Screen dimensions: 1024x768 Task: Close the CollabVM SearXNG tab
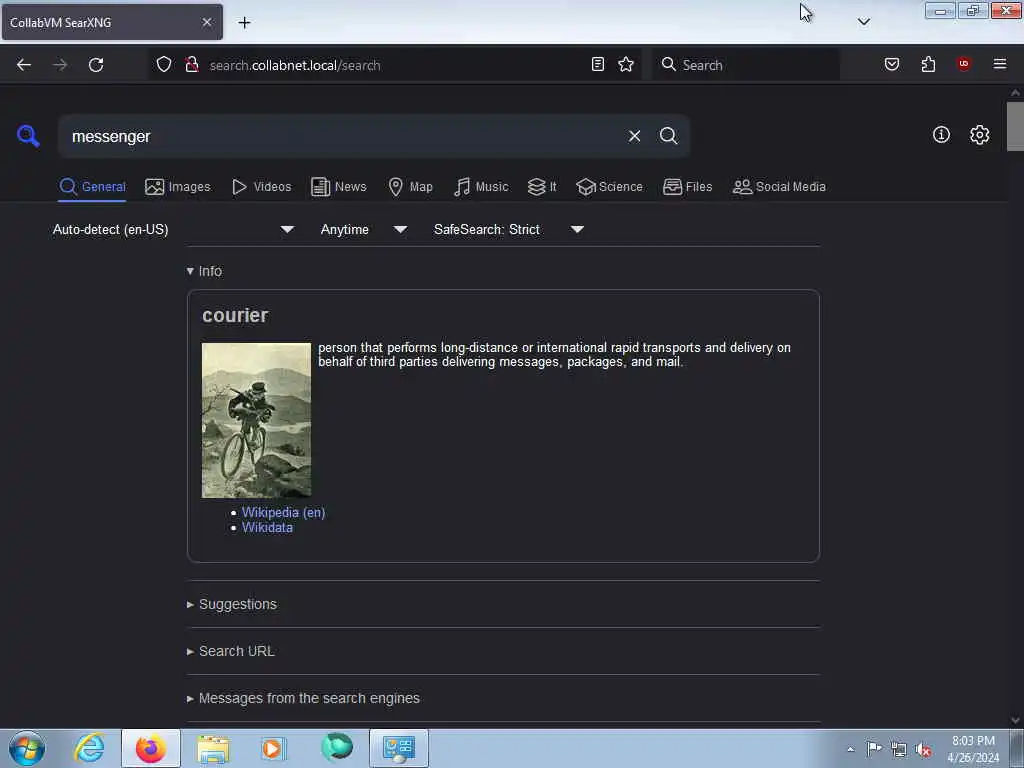tap(206, 22)
